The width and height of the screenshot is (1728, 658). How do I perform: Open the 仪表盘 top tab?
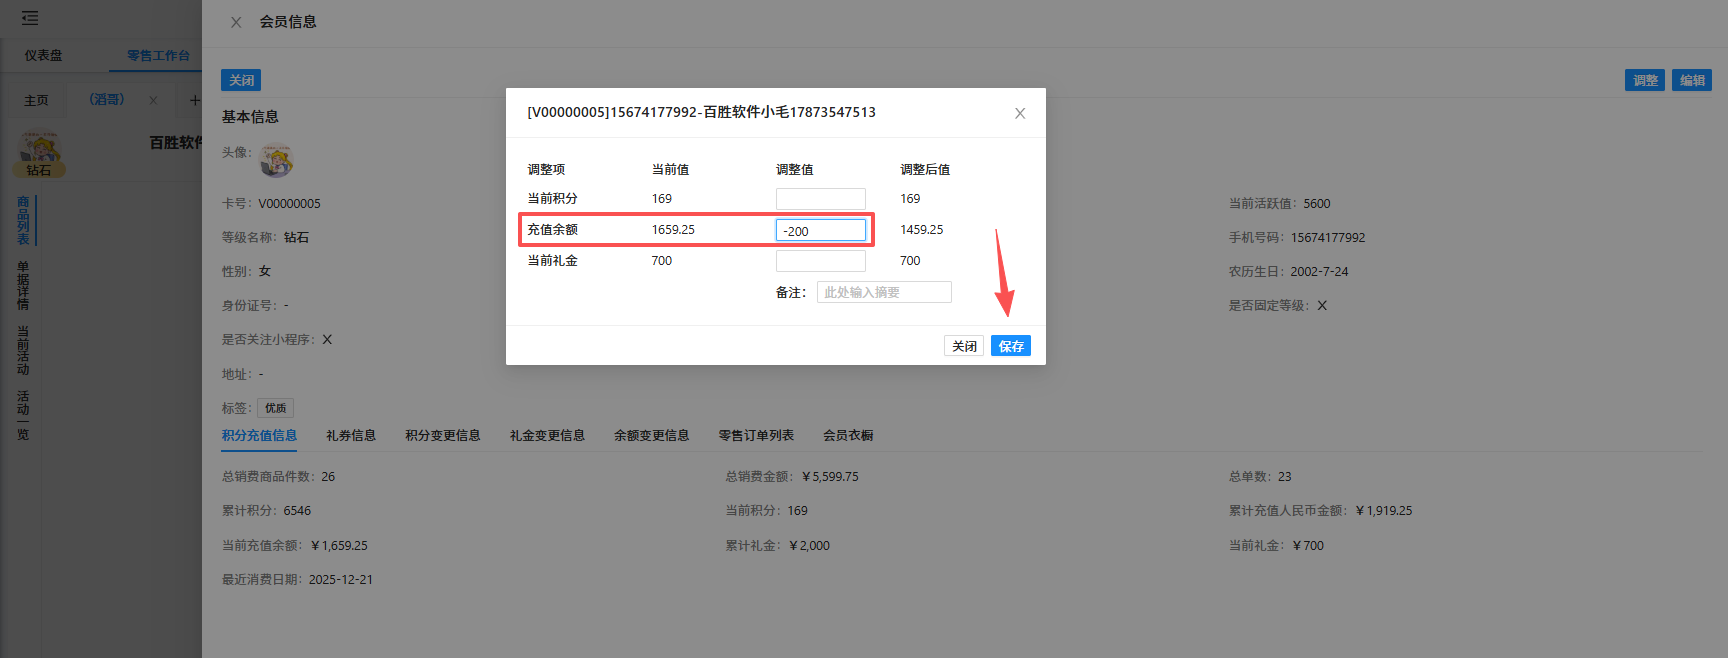pyautogui.click(x=43, y=56)
